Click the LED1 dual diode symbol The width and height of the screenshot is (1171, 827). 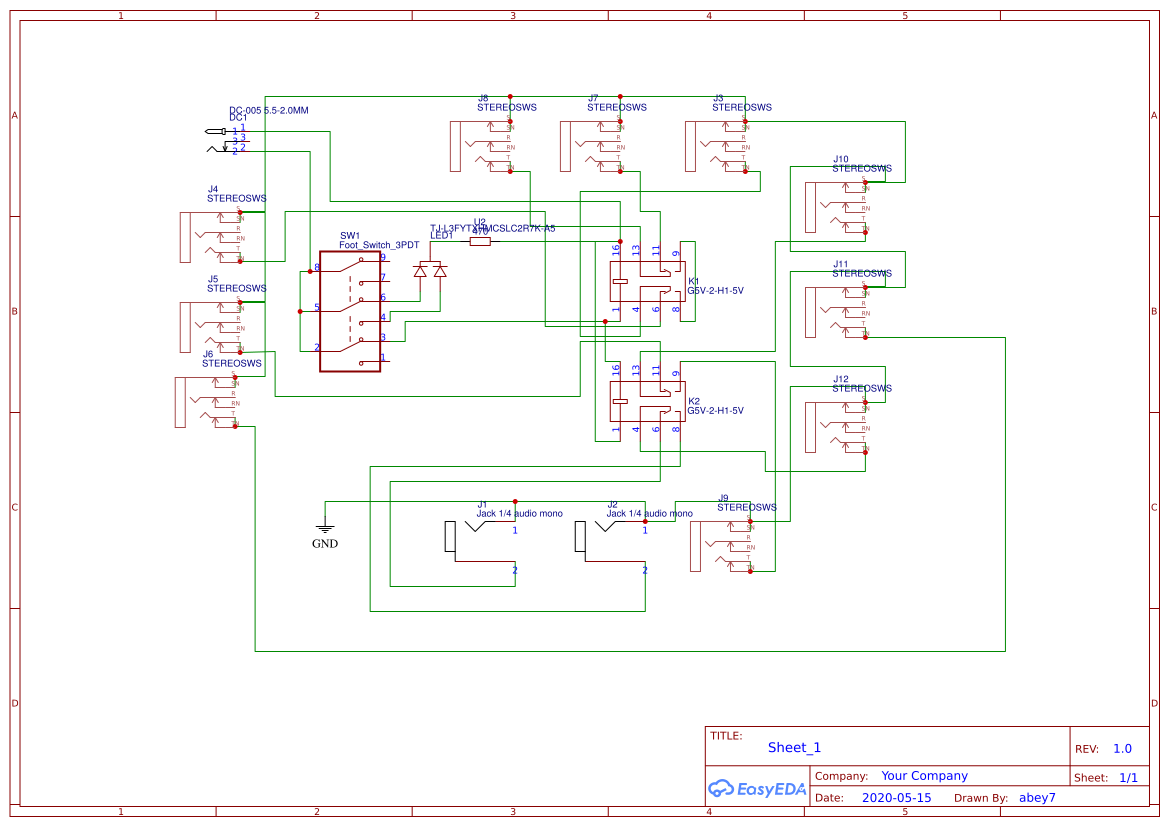click(430, 267)
